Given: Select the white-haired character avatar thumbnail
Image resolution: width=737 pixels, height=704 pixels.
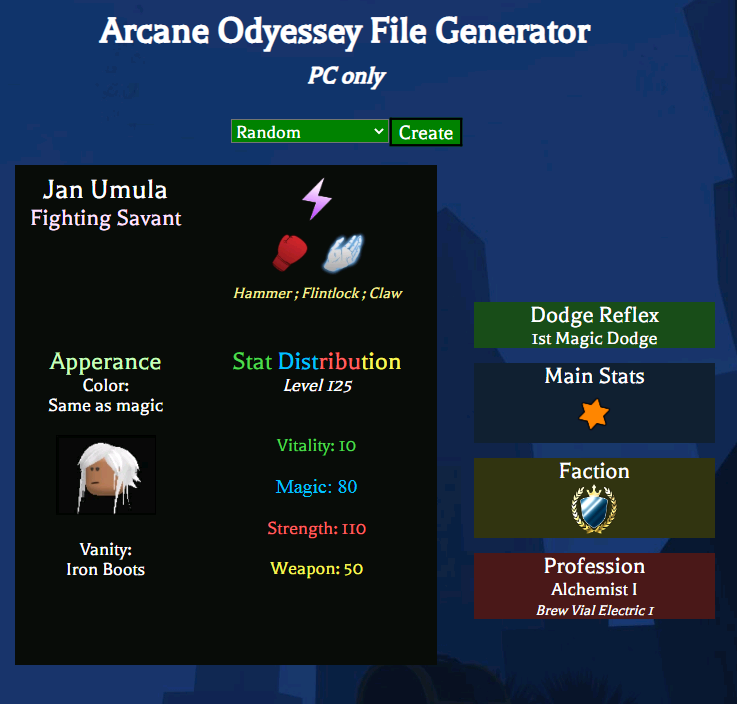Looking at the screenshot, I should pos(106,475).
